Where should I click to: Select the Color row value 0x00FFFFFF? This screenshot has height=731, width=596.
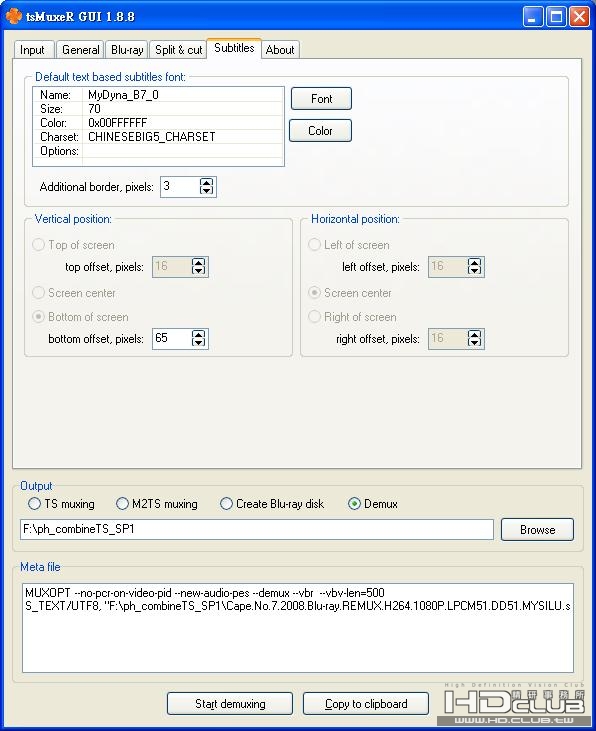(x=158, y=123)
